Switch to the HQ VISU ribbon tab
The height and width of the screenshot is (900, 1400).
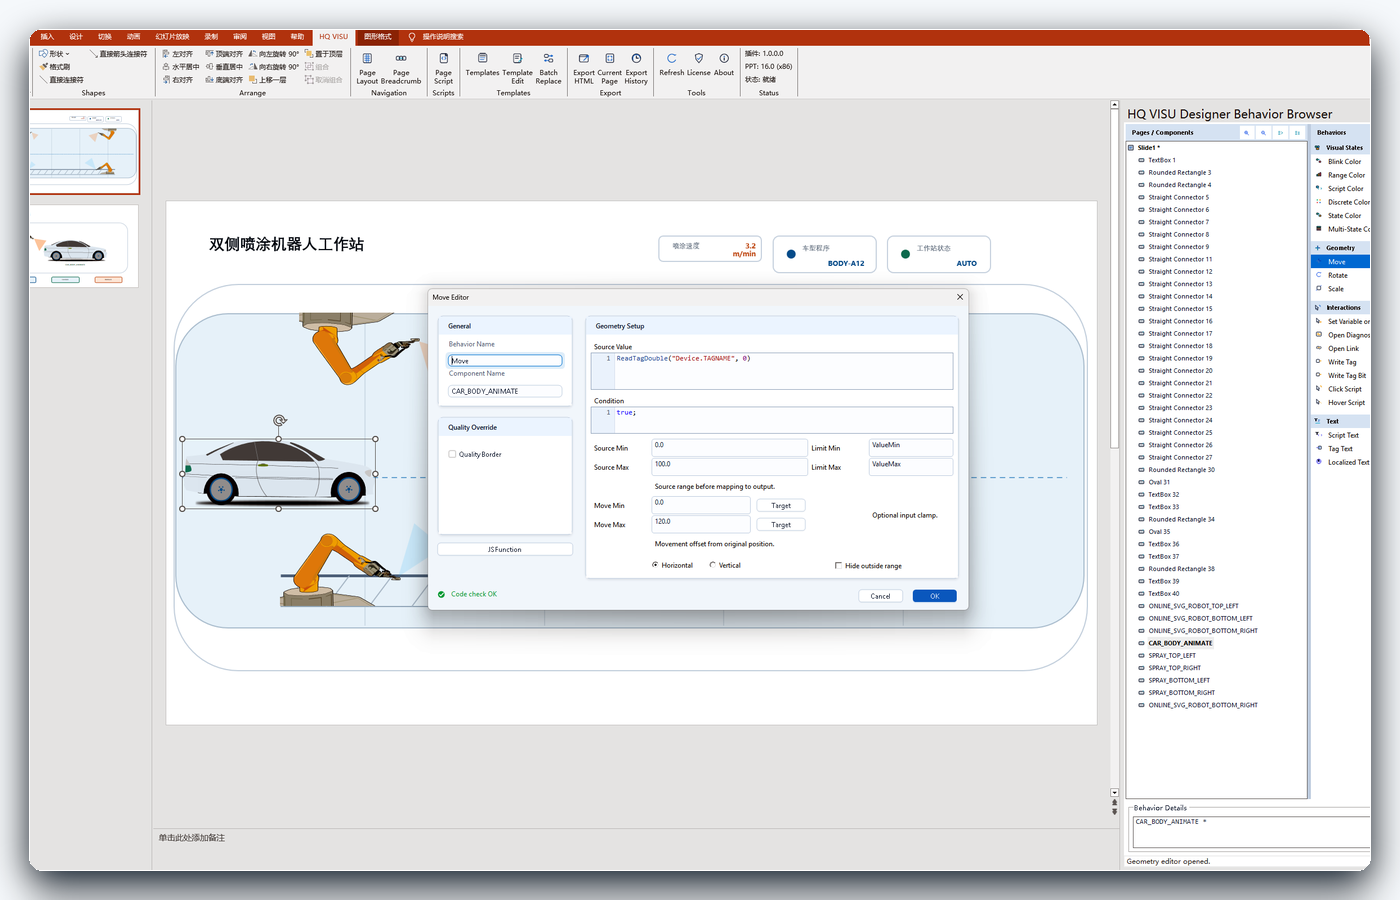click(333, 37)
